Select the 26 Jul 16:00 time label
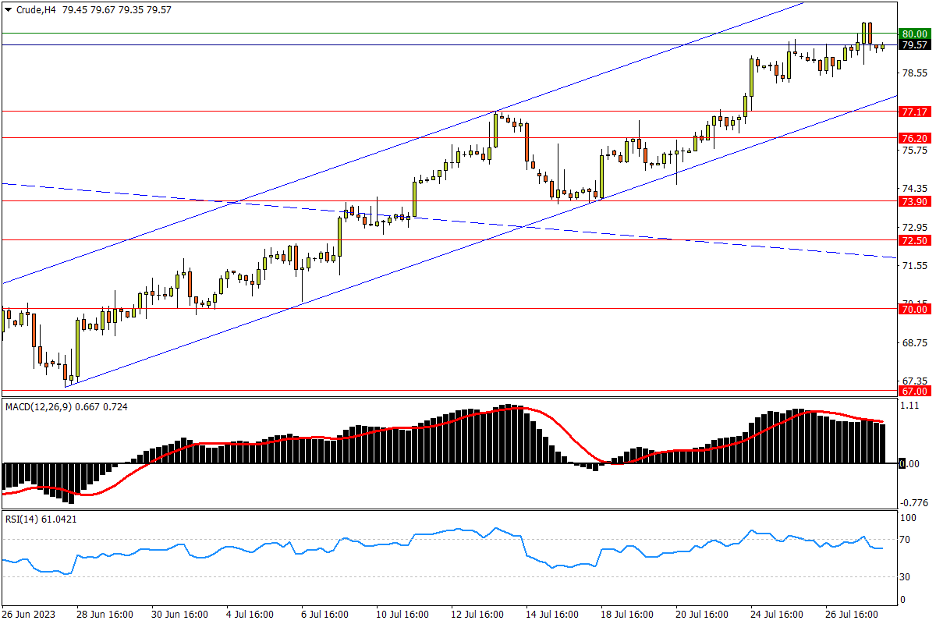This screenshot has height=624, width=936. pos(853,613)
